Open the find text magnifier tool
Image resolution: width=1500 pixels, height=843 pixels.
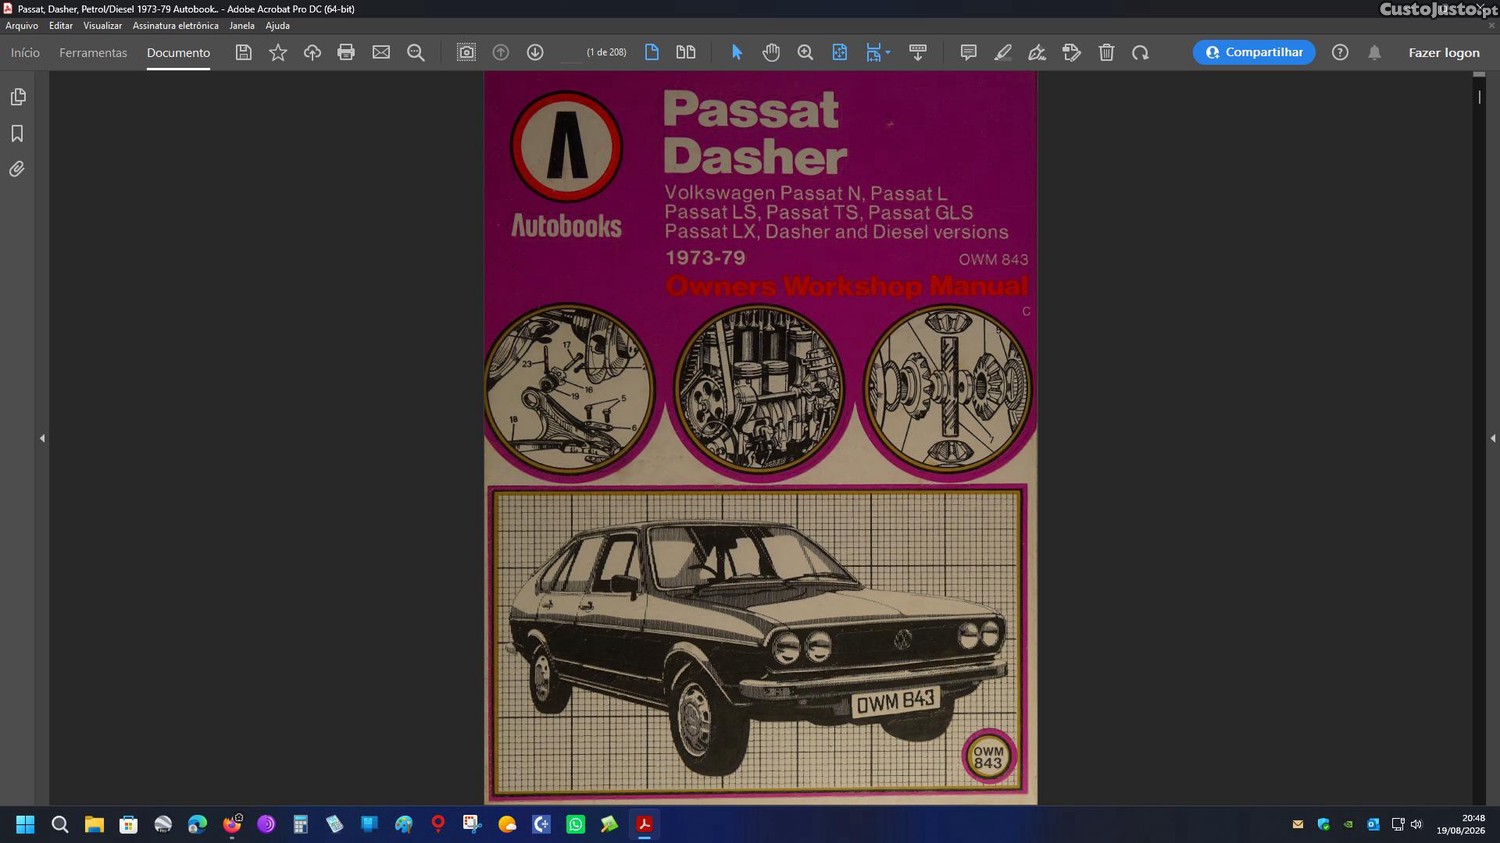(416, 52)
